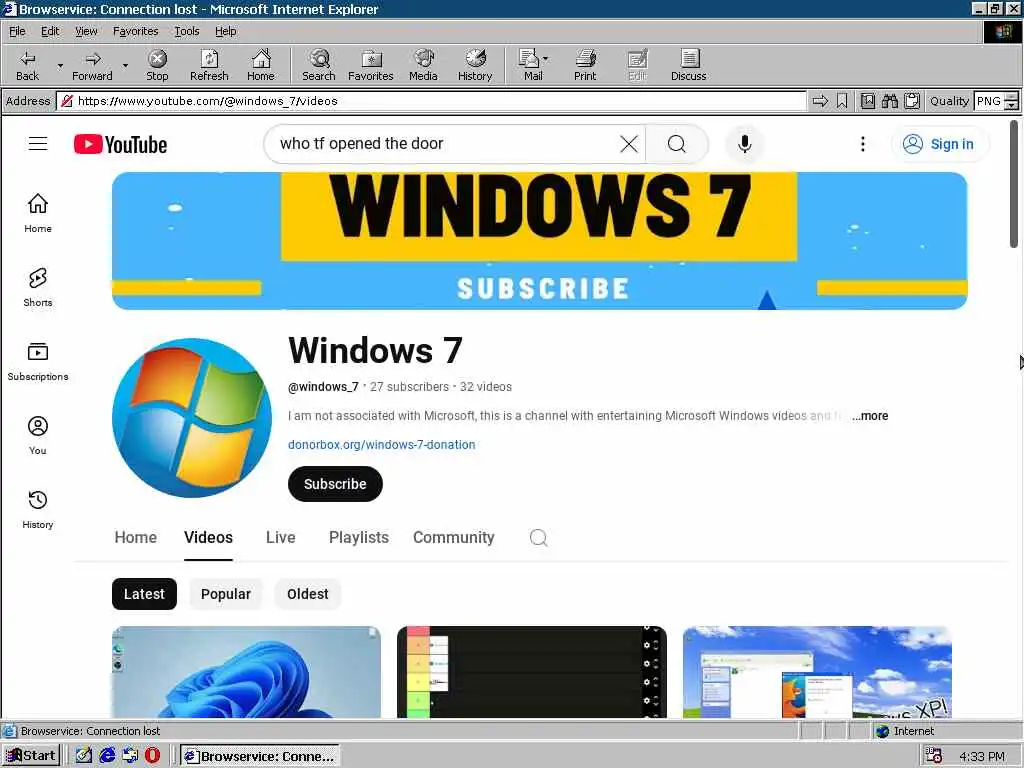1024x768 pixels.
Task: Open the Windows 11 wallpaper video thumbnail
Action: 246,672
